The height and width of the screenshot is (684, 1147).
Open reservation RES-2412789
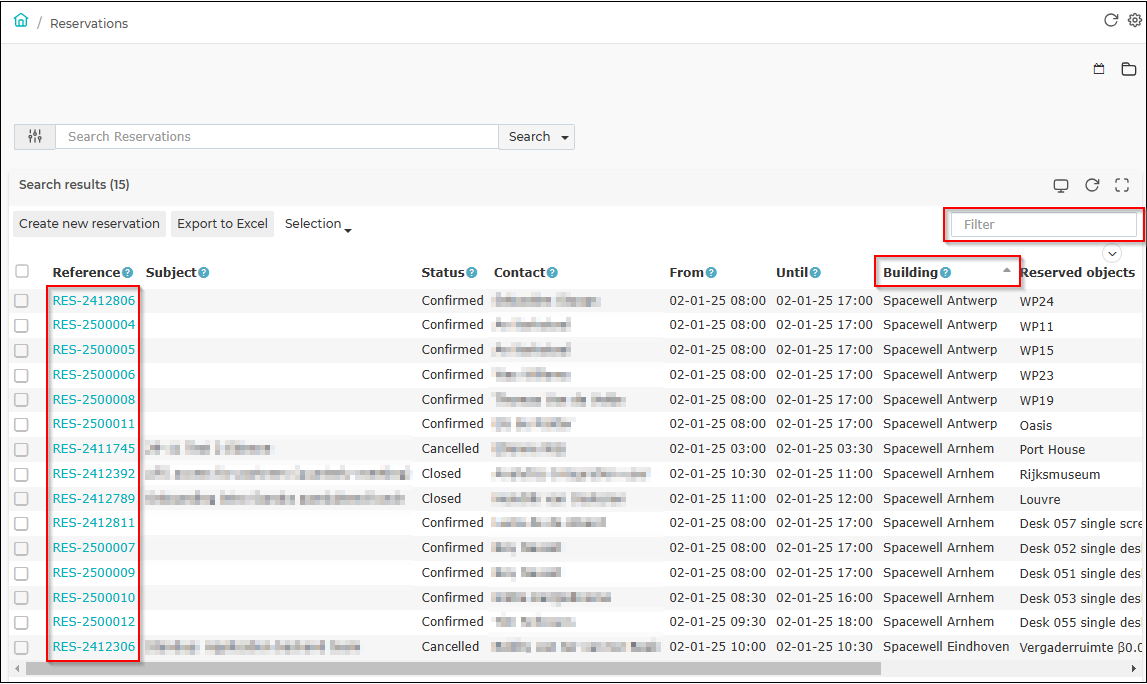(x=94, y=498)
